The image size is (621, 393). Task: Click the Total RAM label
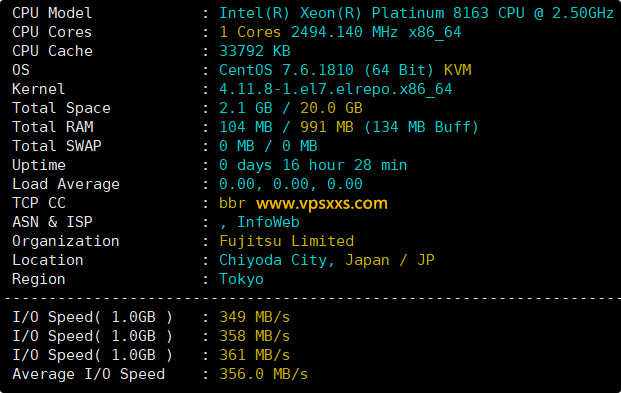(53, 127)
